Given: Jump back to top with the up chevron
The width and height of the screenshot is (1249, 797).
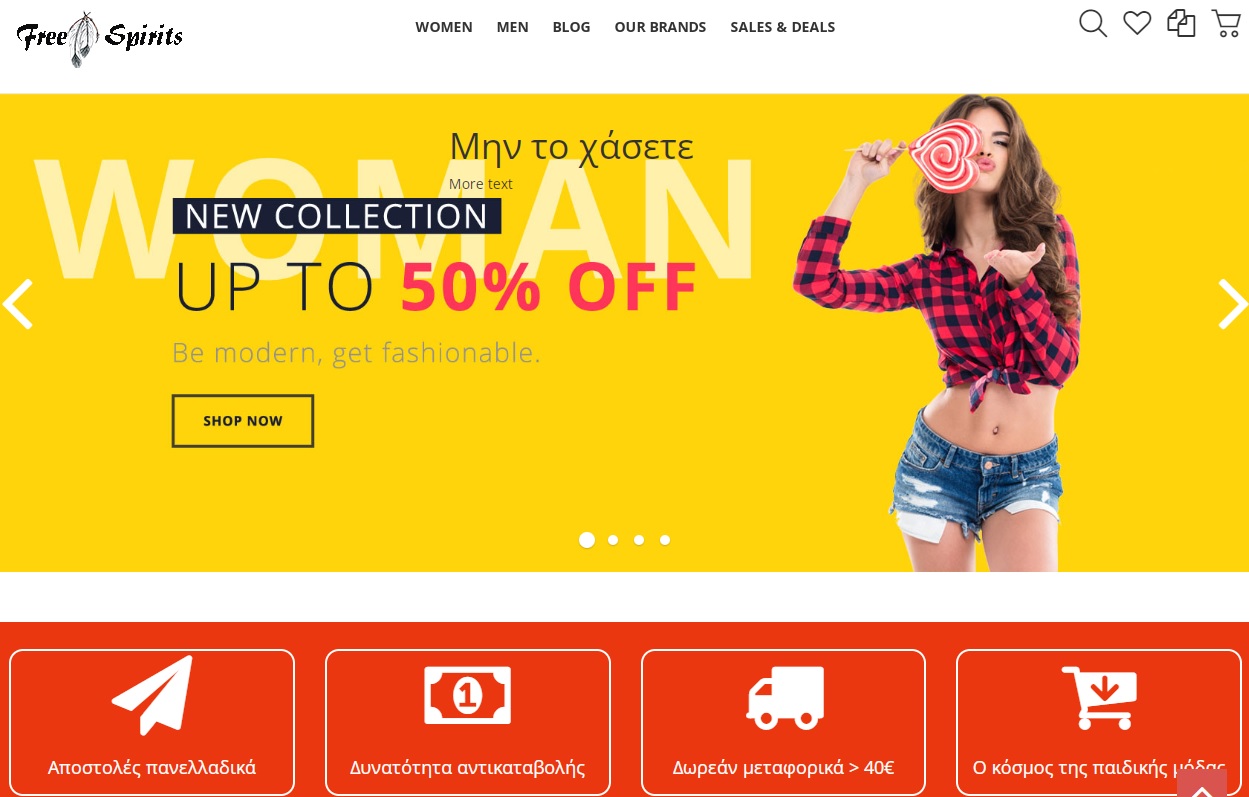Looking at the screenshot, I should click(1202, 783).
